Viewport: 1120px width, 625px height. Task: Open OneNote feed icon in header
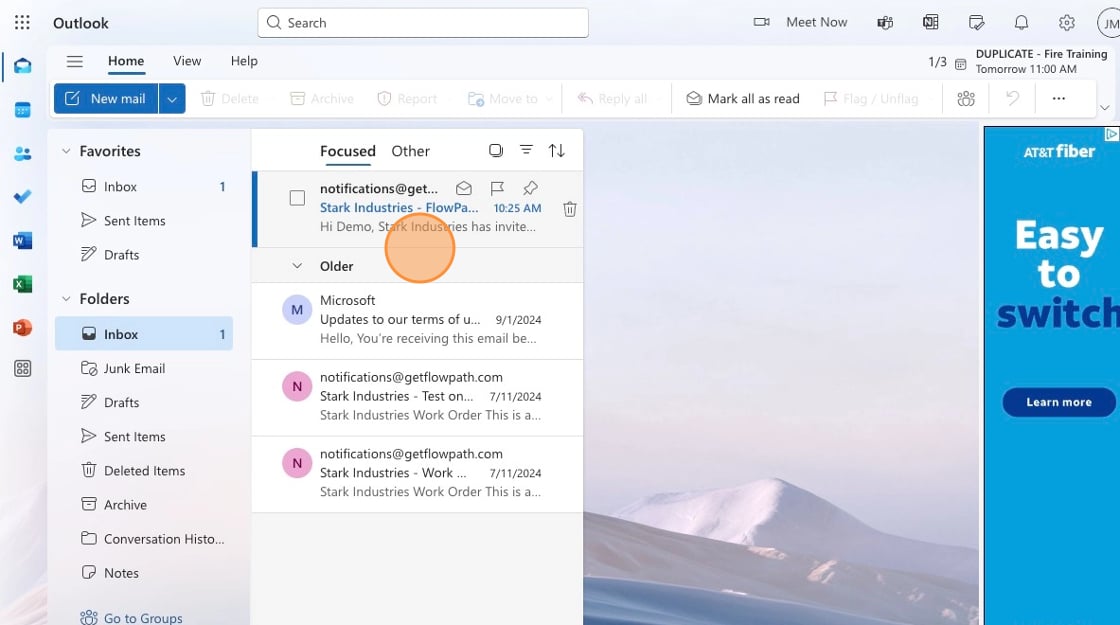930,23
